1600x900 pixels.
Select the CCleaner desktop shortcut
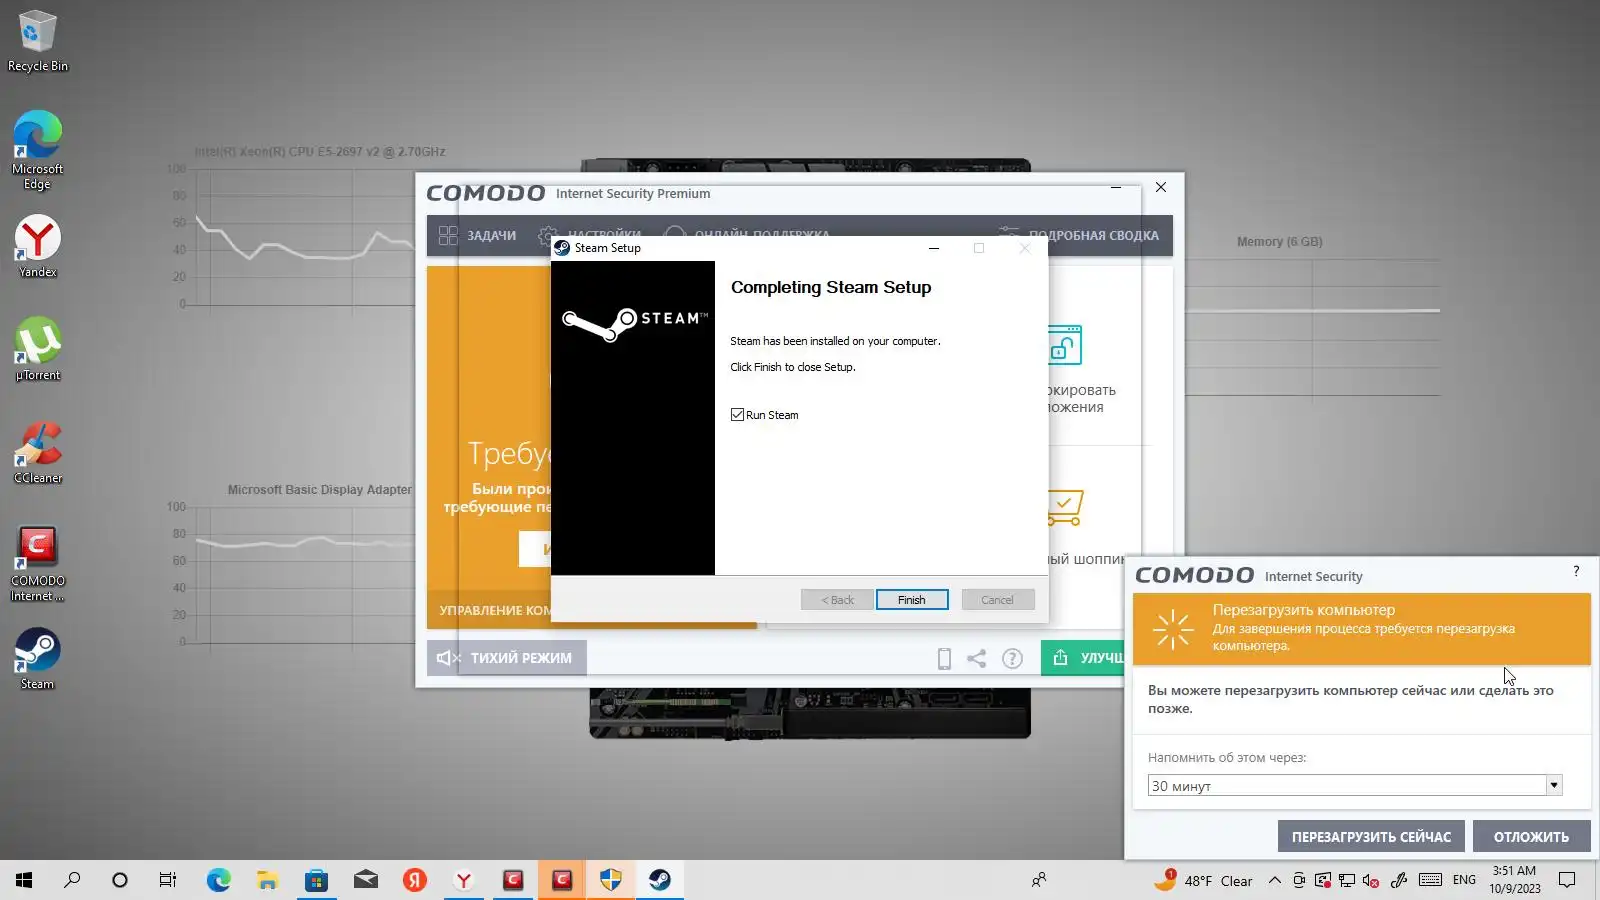coord(38,452)
